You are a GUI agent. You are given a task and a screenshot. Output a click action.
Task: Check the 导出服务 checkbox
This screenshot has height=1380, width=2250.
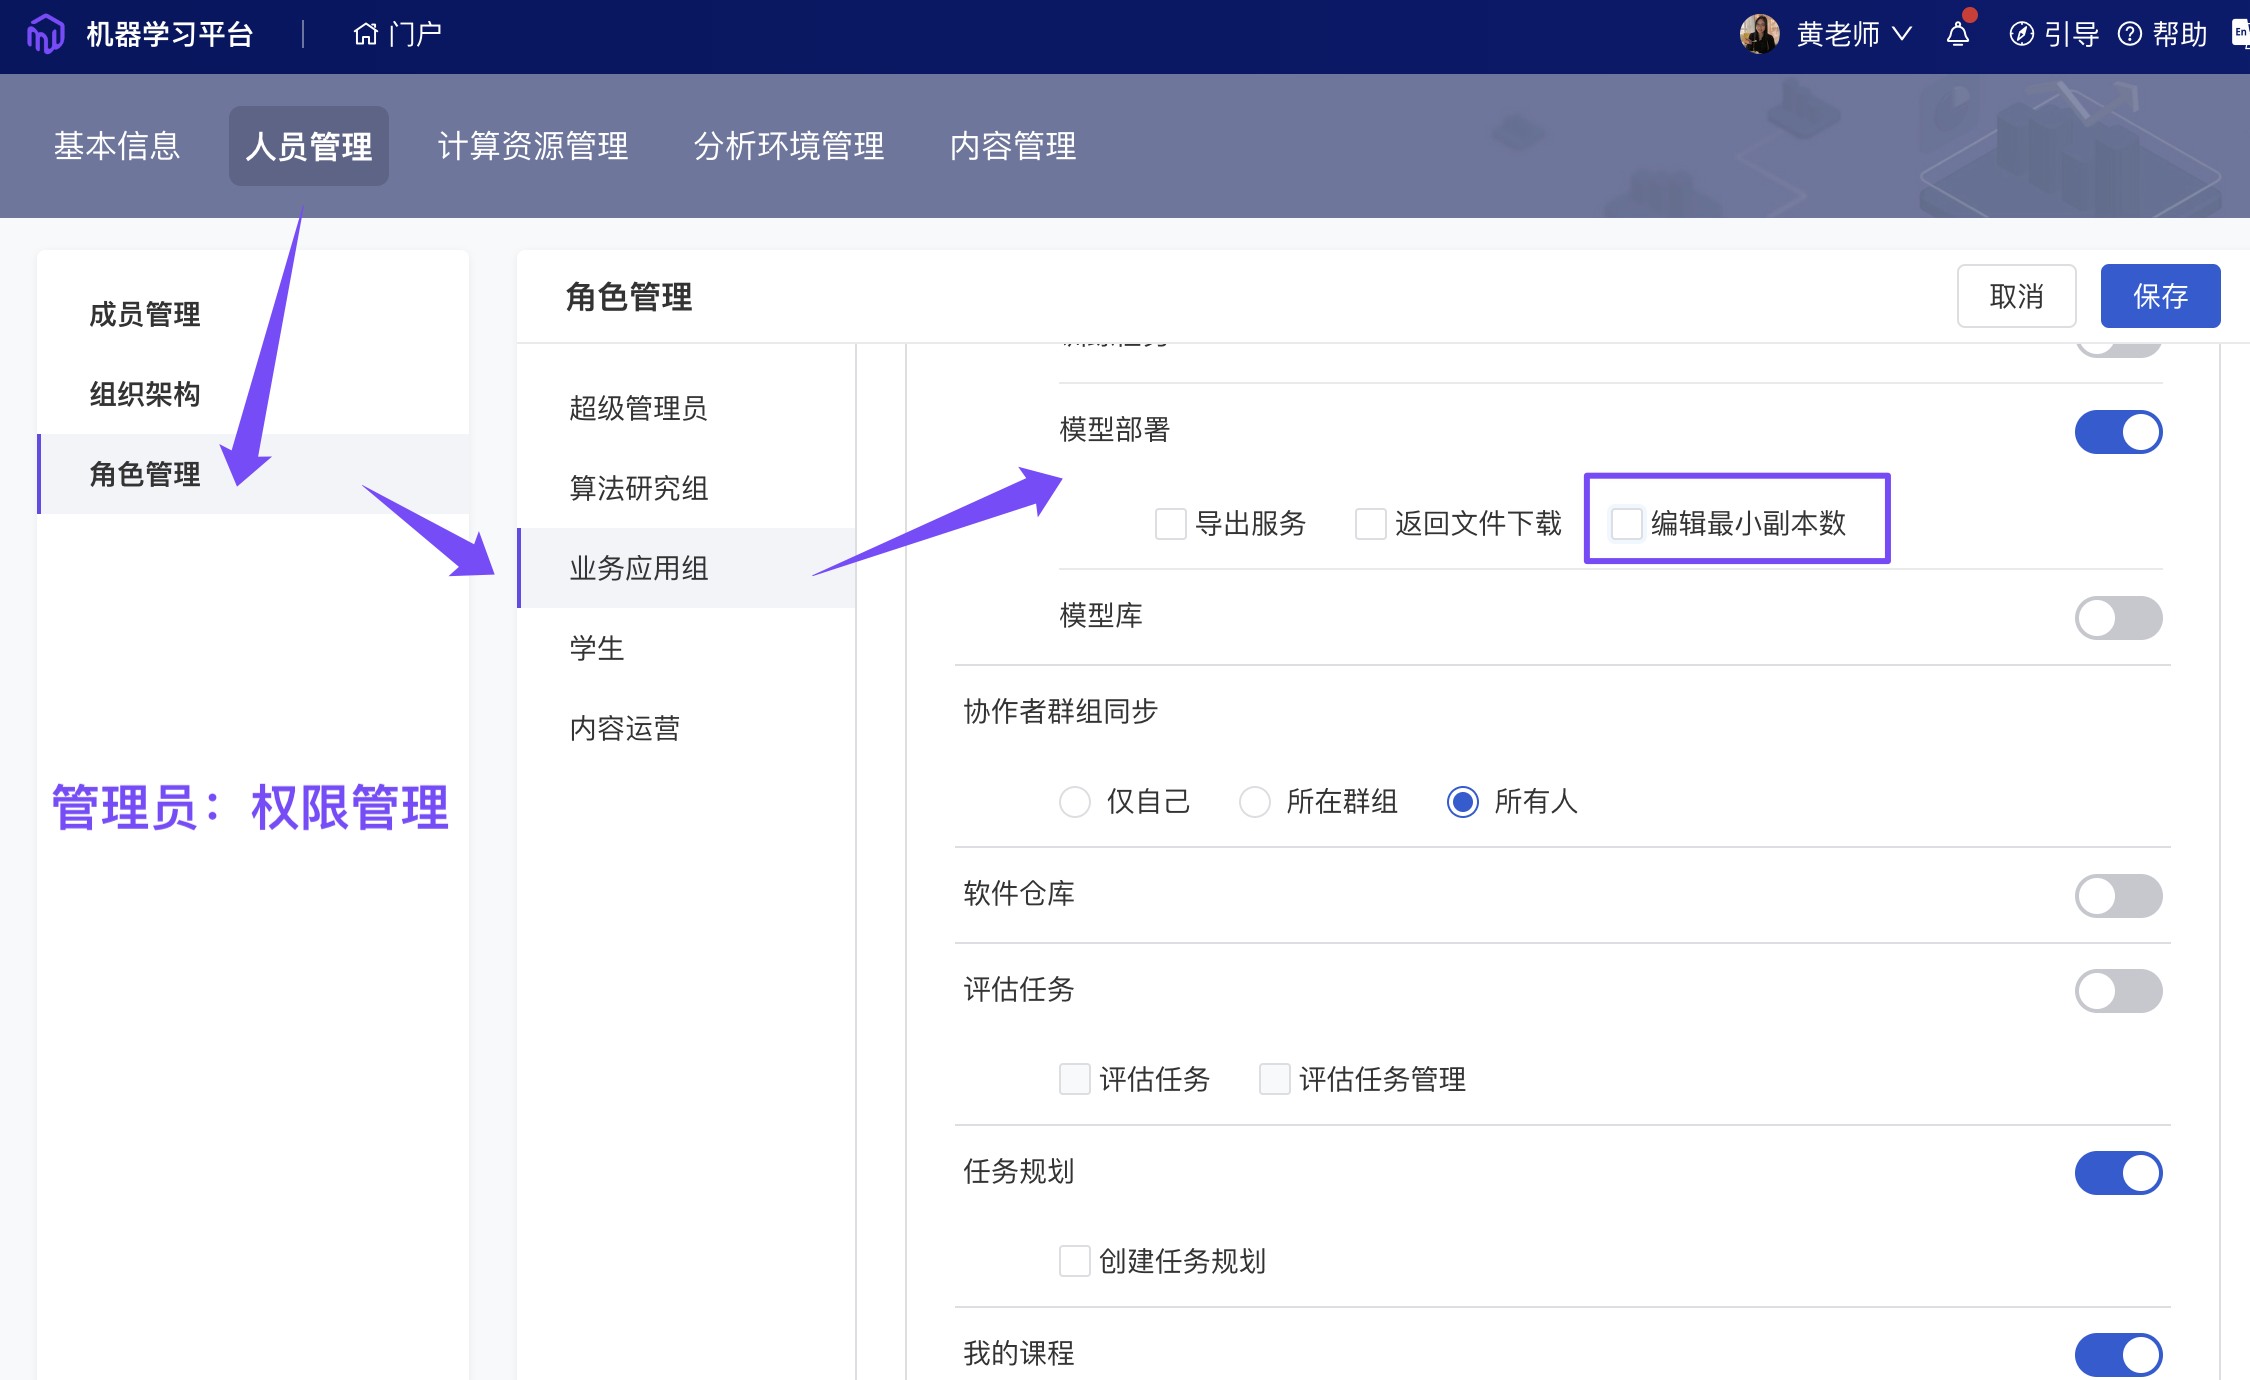click(x=1170, y=523)
